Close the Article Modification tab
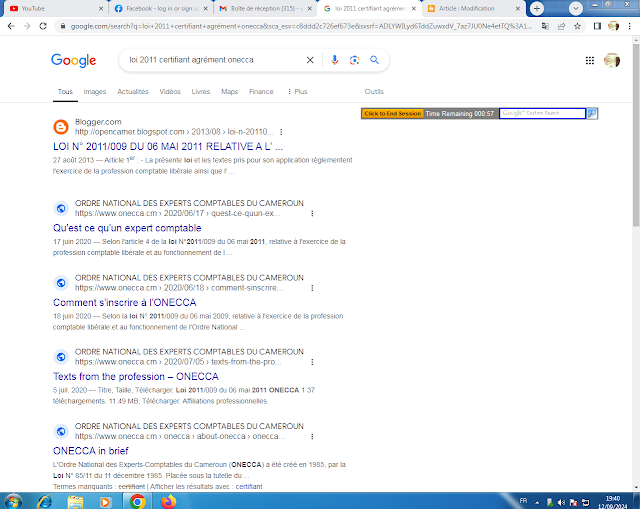This screenshot has height=509, width=640. (x=518, y=8)
